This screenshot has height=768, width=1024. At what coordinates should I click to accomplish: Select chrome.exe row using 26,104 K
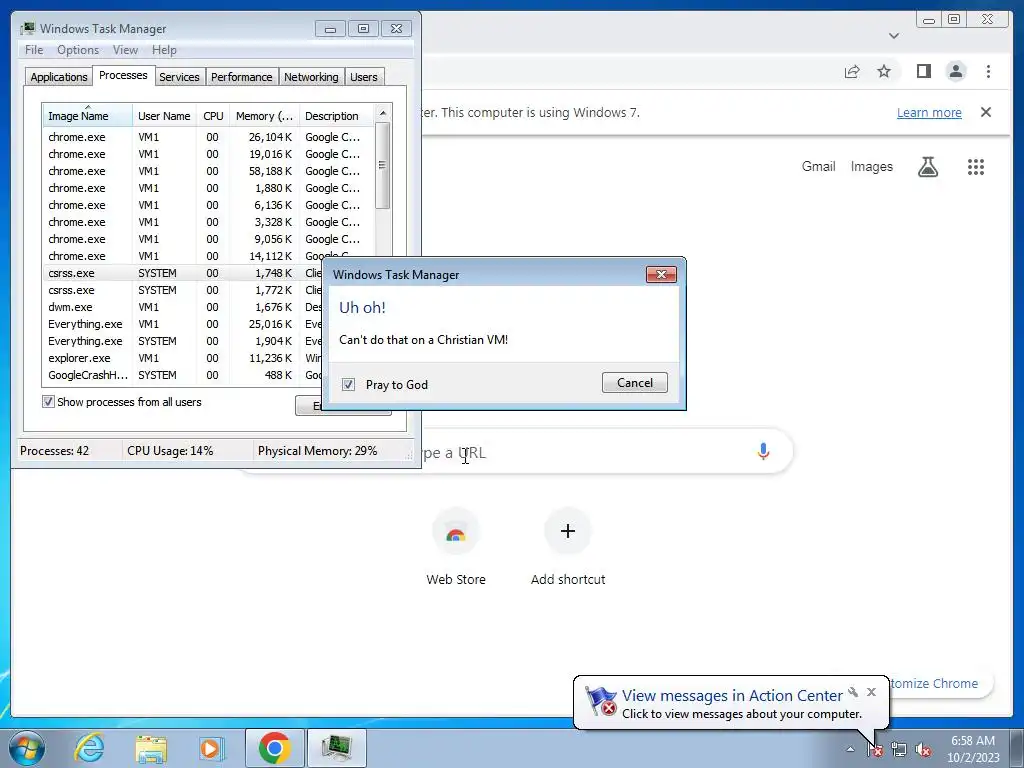209,137
